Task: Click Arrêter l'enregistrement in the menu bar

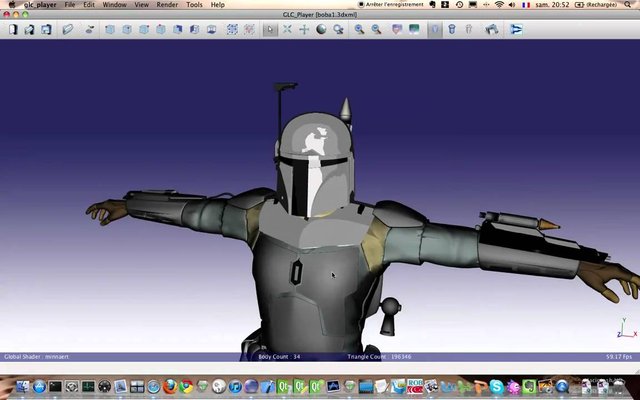Action: coord(391,4)
